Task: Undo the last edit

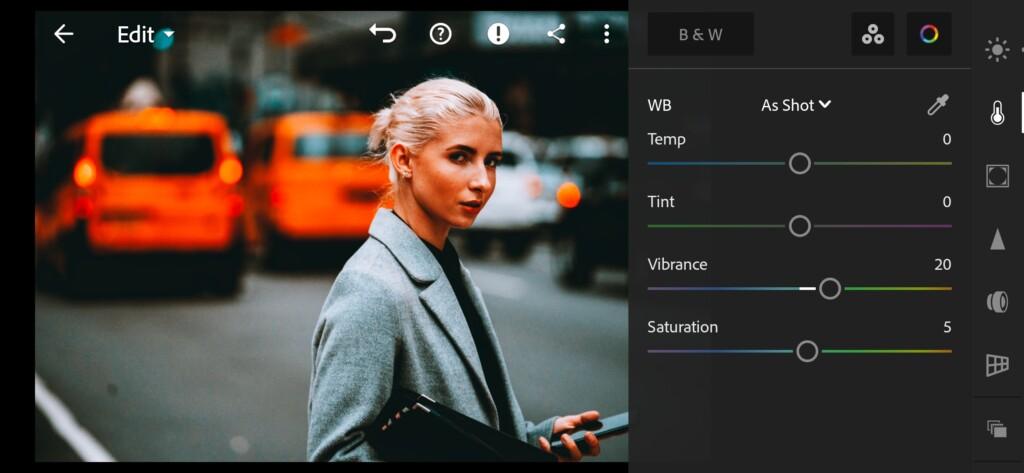Action: (383, 33)
